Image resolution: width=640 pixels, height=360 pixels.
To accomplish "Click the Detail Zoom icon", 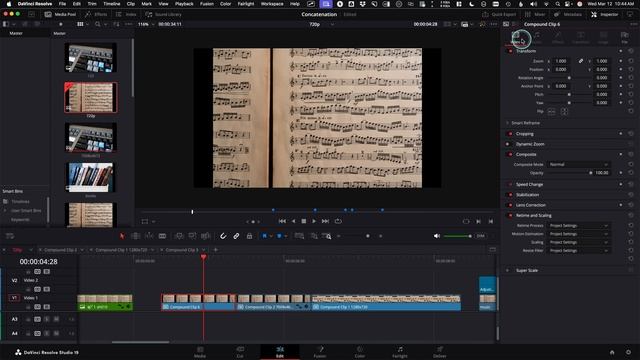I will (x=313, y=236).
